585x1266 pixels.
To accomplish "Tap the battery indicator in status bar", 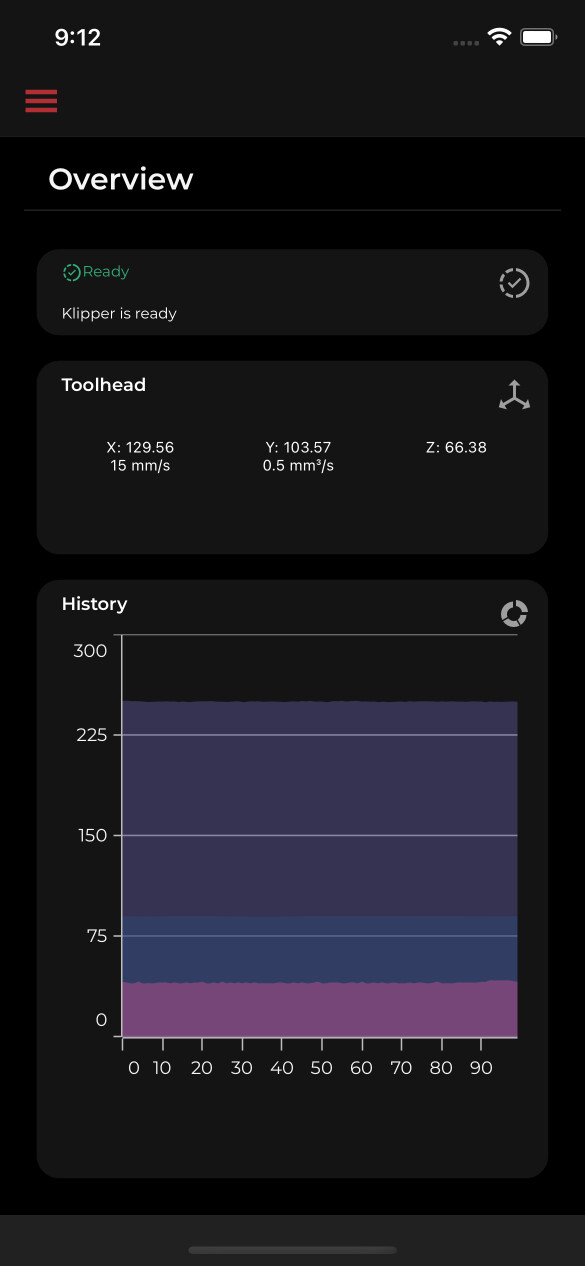I will point(537,36).
